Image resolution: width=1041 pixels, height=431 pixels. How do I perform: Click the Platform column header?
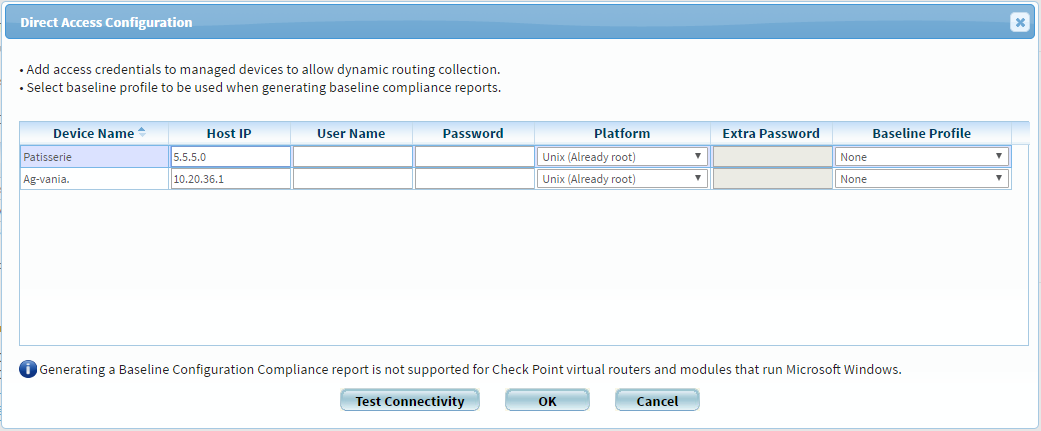[621, 134]
